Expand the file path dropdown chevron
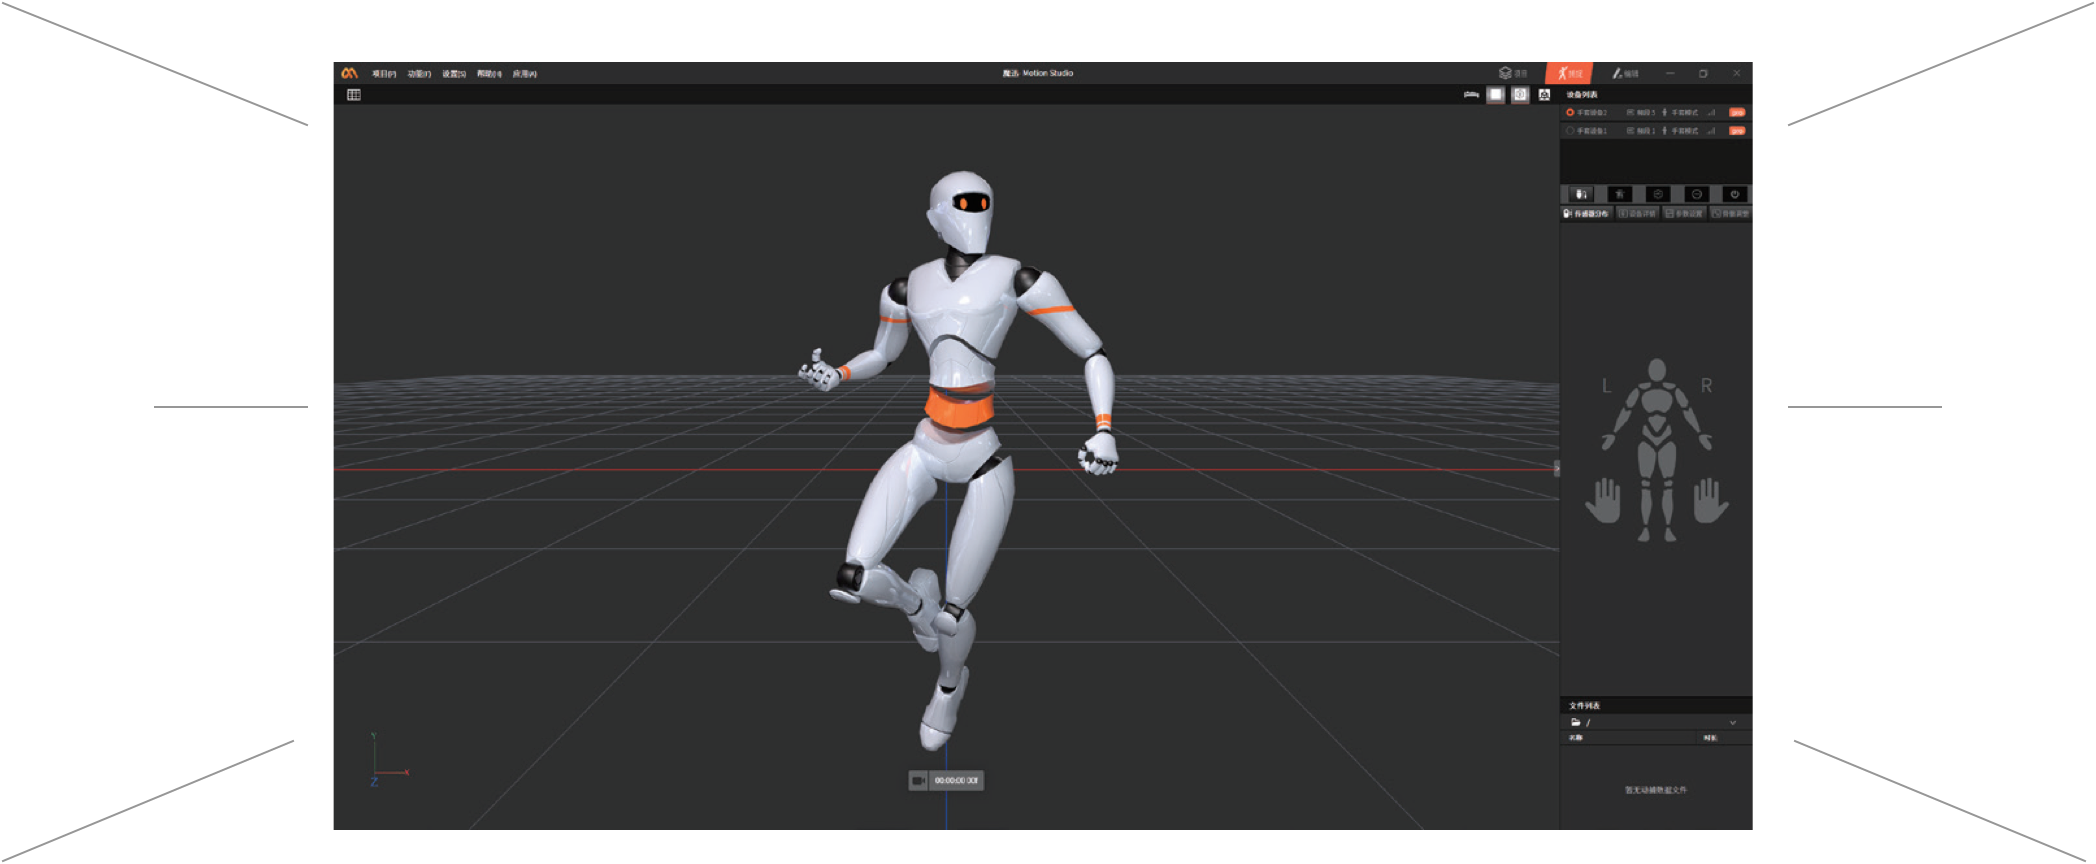Screen dimensions: 2096x864 click(x=1733, y=722)
